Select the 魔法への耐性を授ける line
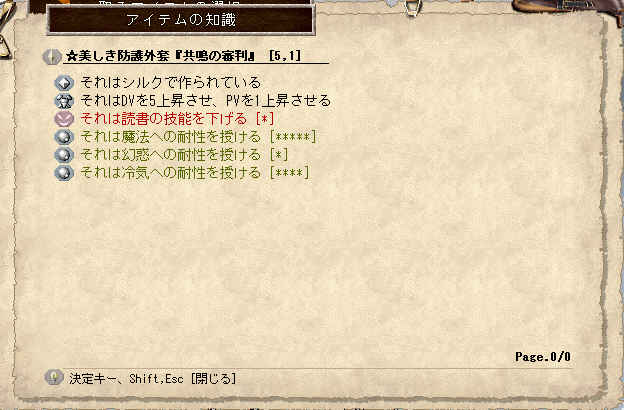624x410 pixels. (198, 137)
